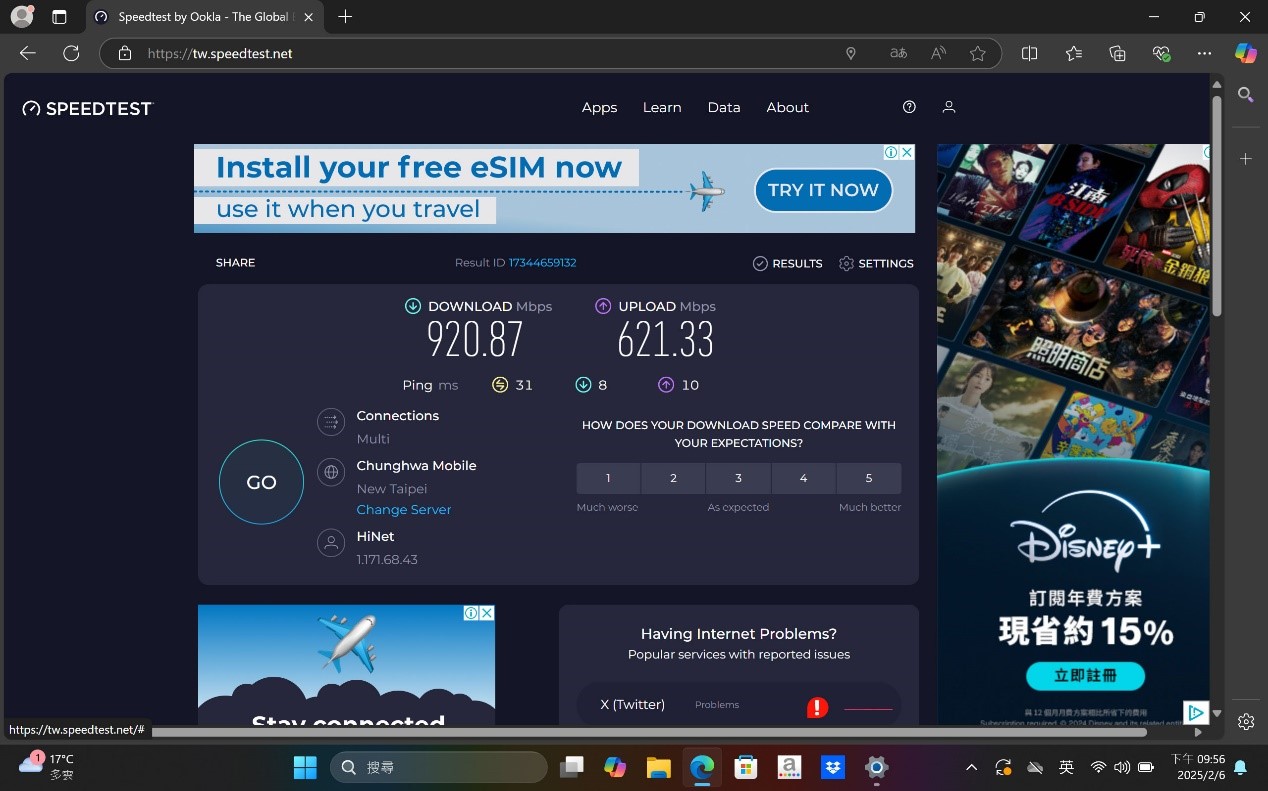The width and height of the screenshot is (1268, 791).
Task: Rate download speed 1 Much worse
Action: click(608, 478)
